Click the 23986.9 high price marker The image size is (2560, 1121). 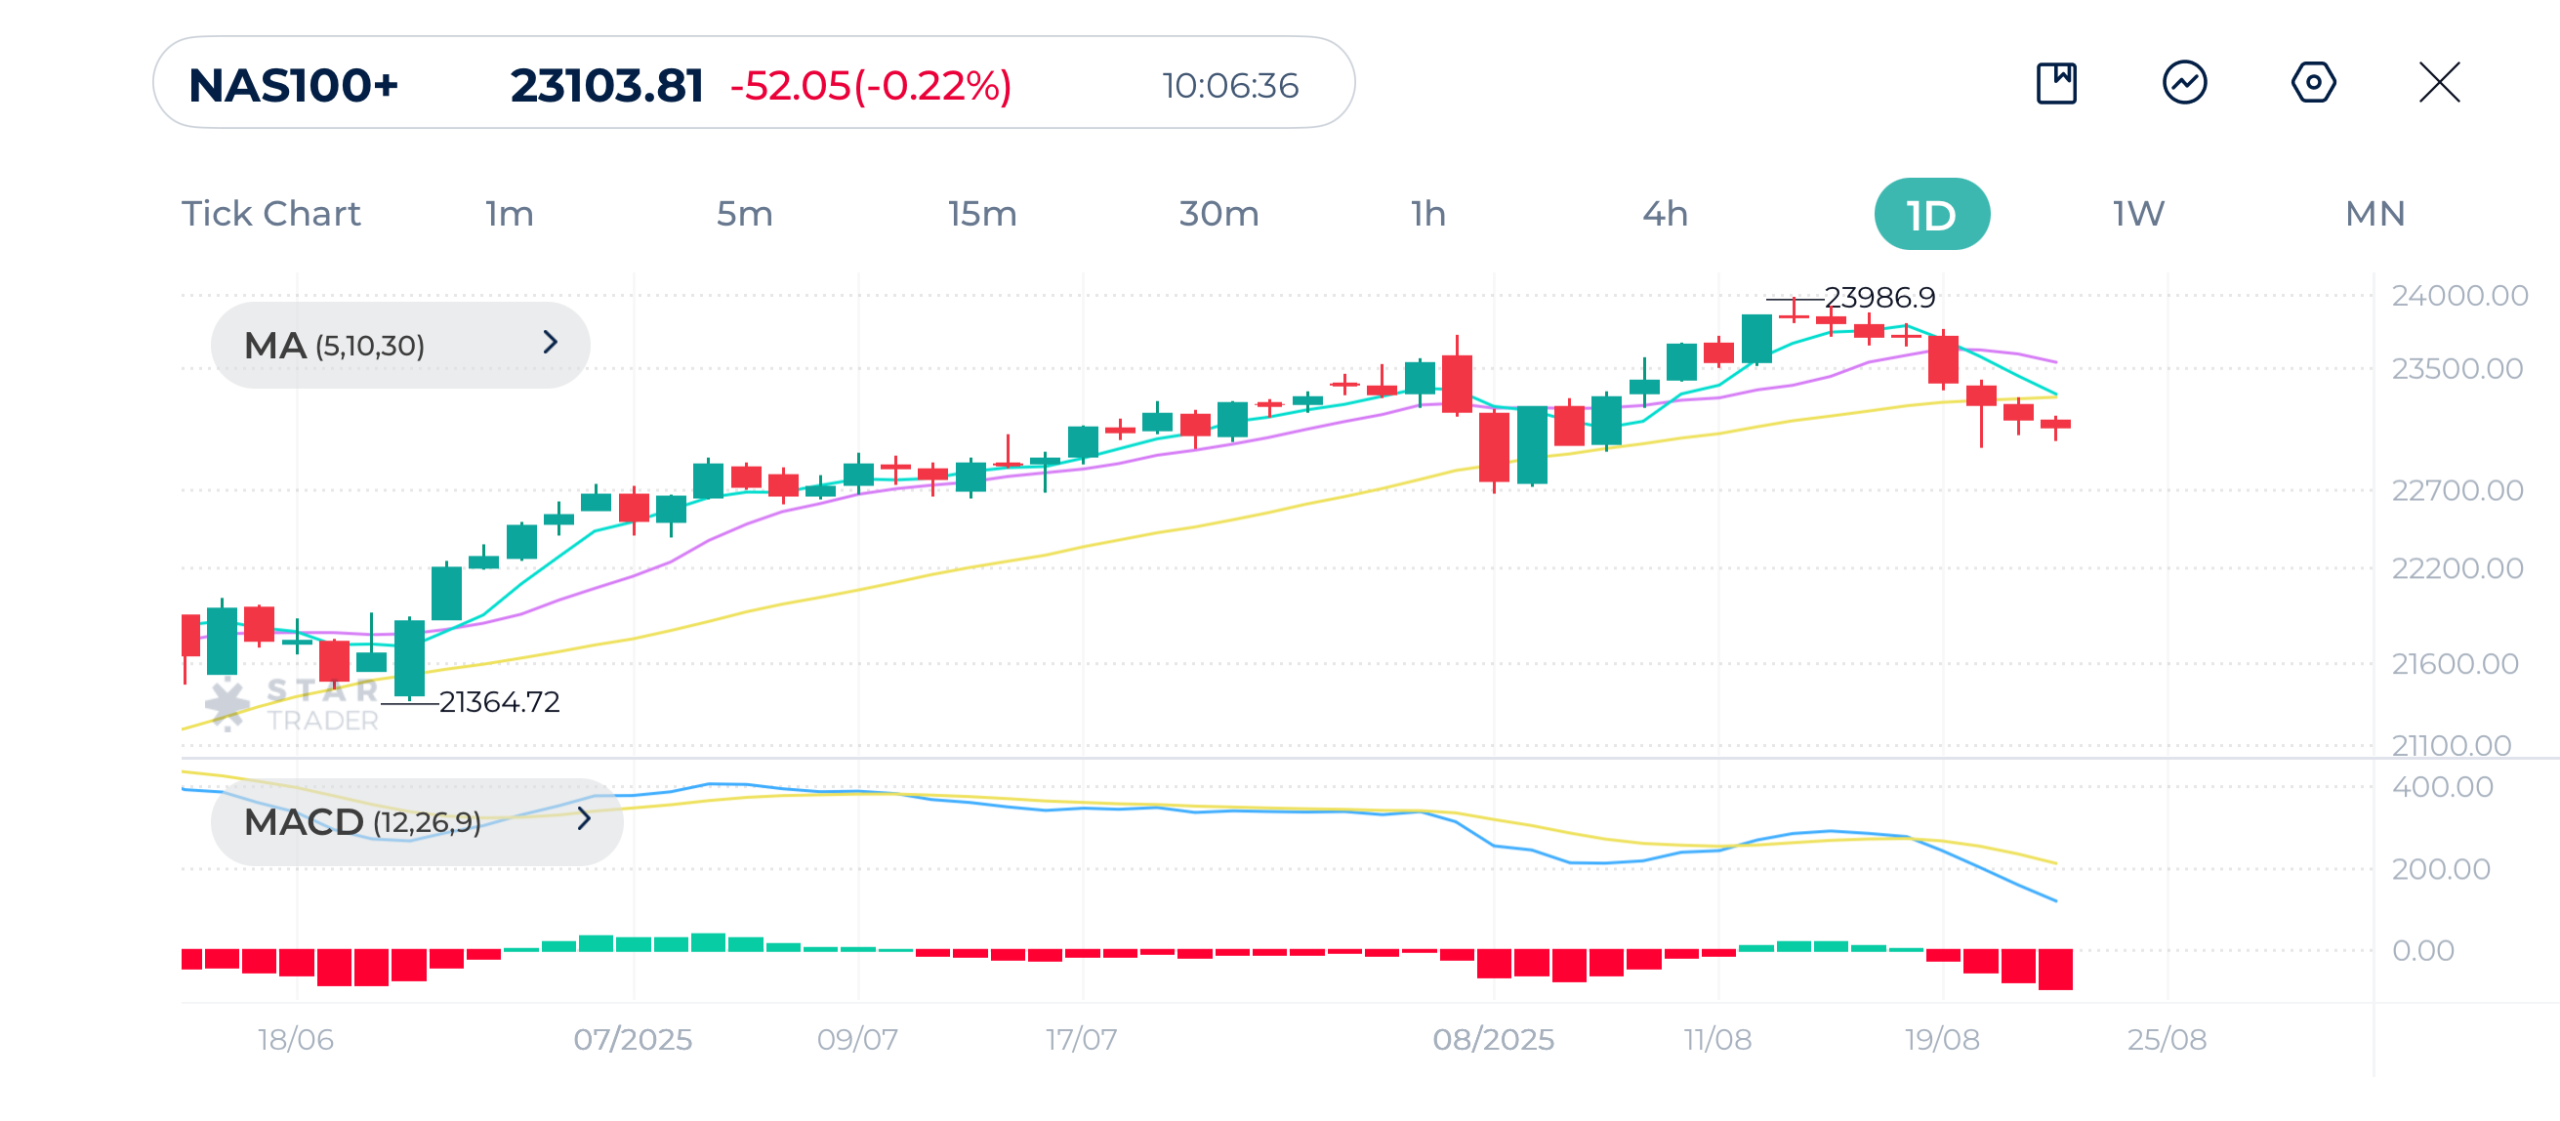click(1879, 298)
